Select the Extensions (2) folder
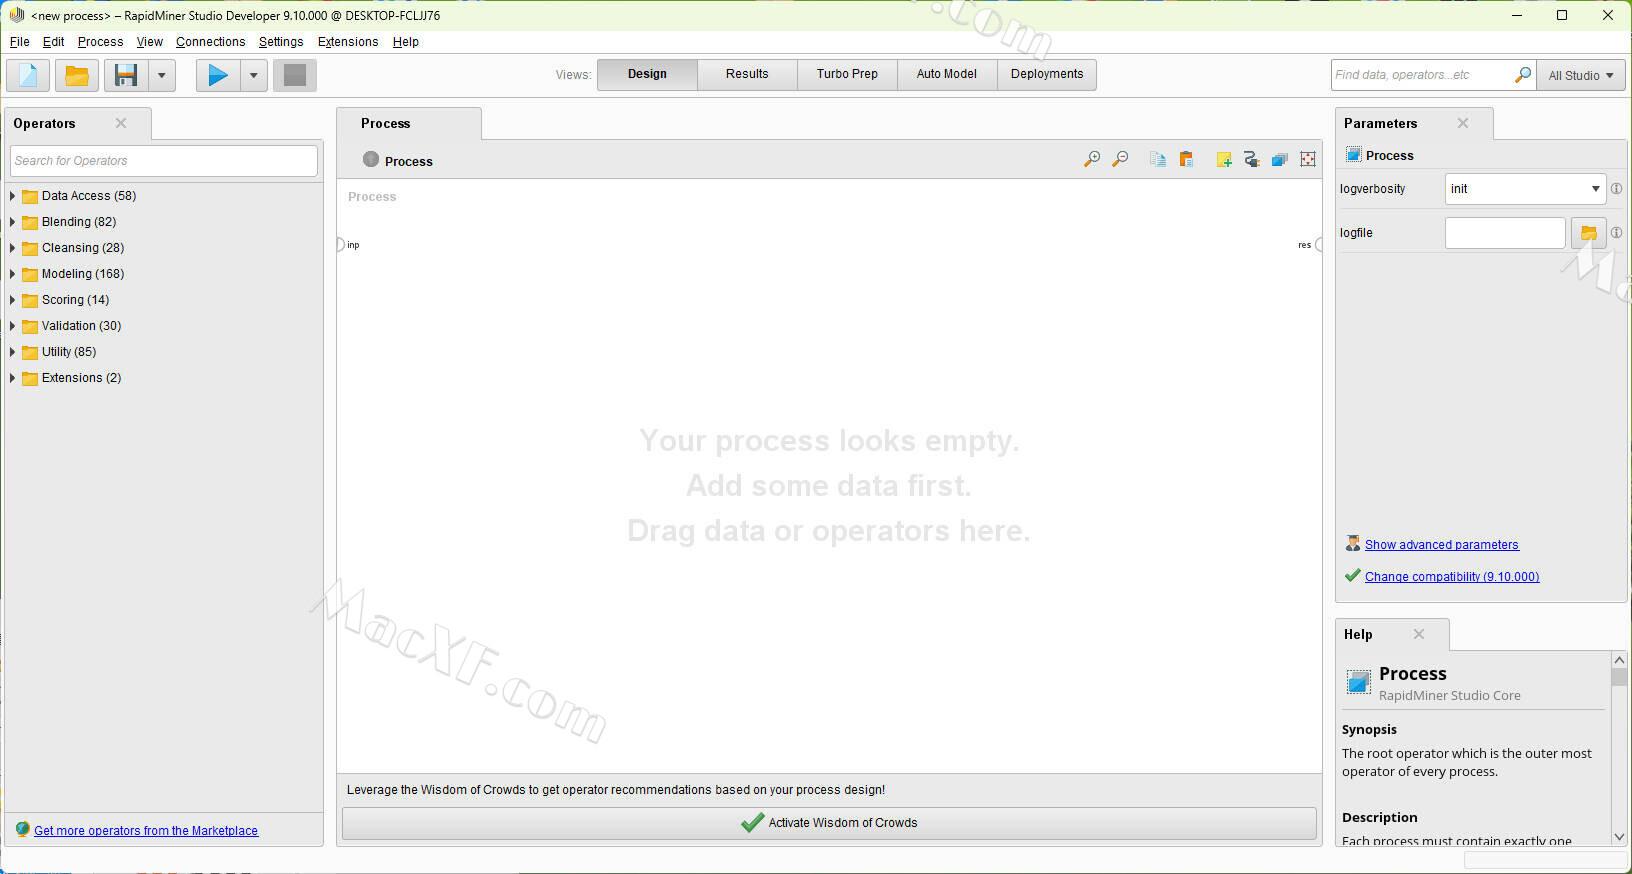Screen dimensions: 1632x874 point(81,378)
